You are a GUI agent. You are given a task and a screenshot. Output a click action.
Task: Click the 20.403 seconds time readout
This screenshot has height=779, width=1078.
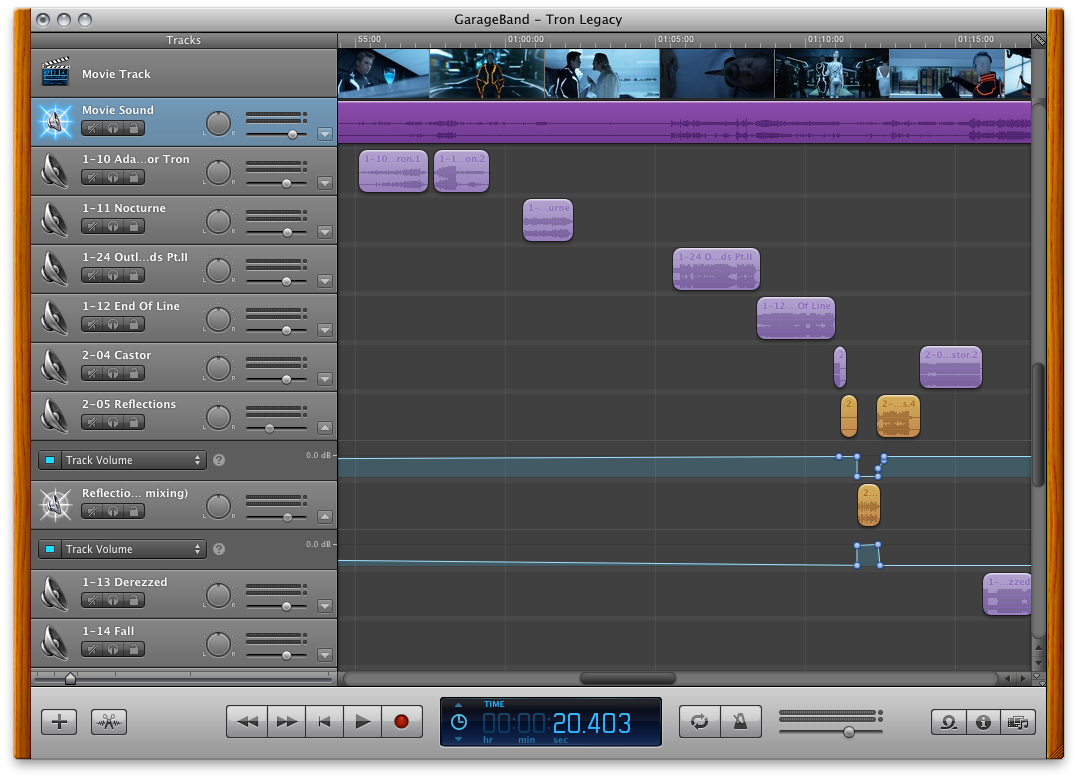coord(591,723)
